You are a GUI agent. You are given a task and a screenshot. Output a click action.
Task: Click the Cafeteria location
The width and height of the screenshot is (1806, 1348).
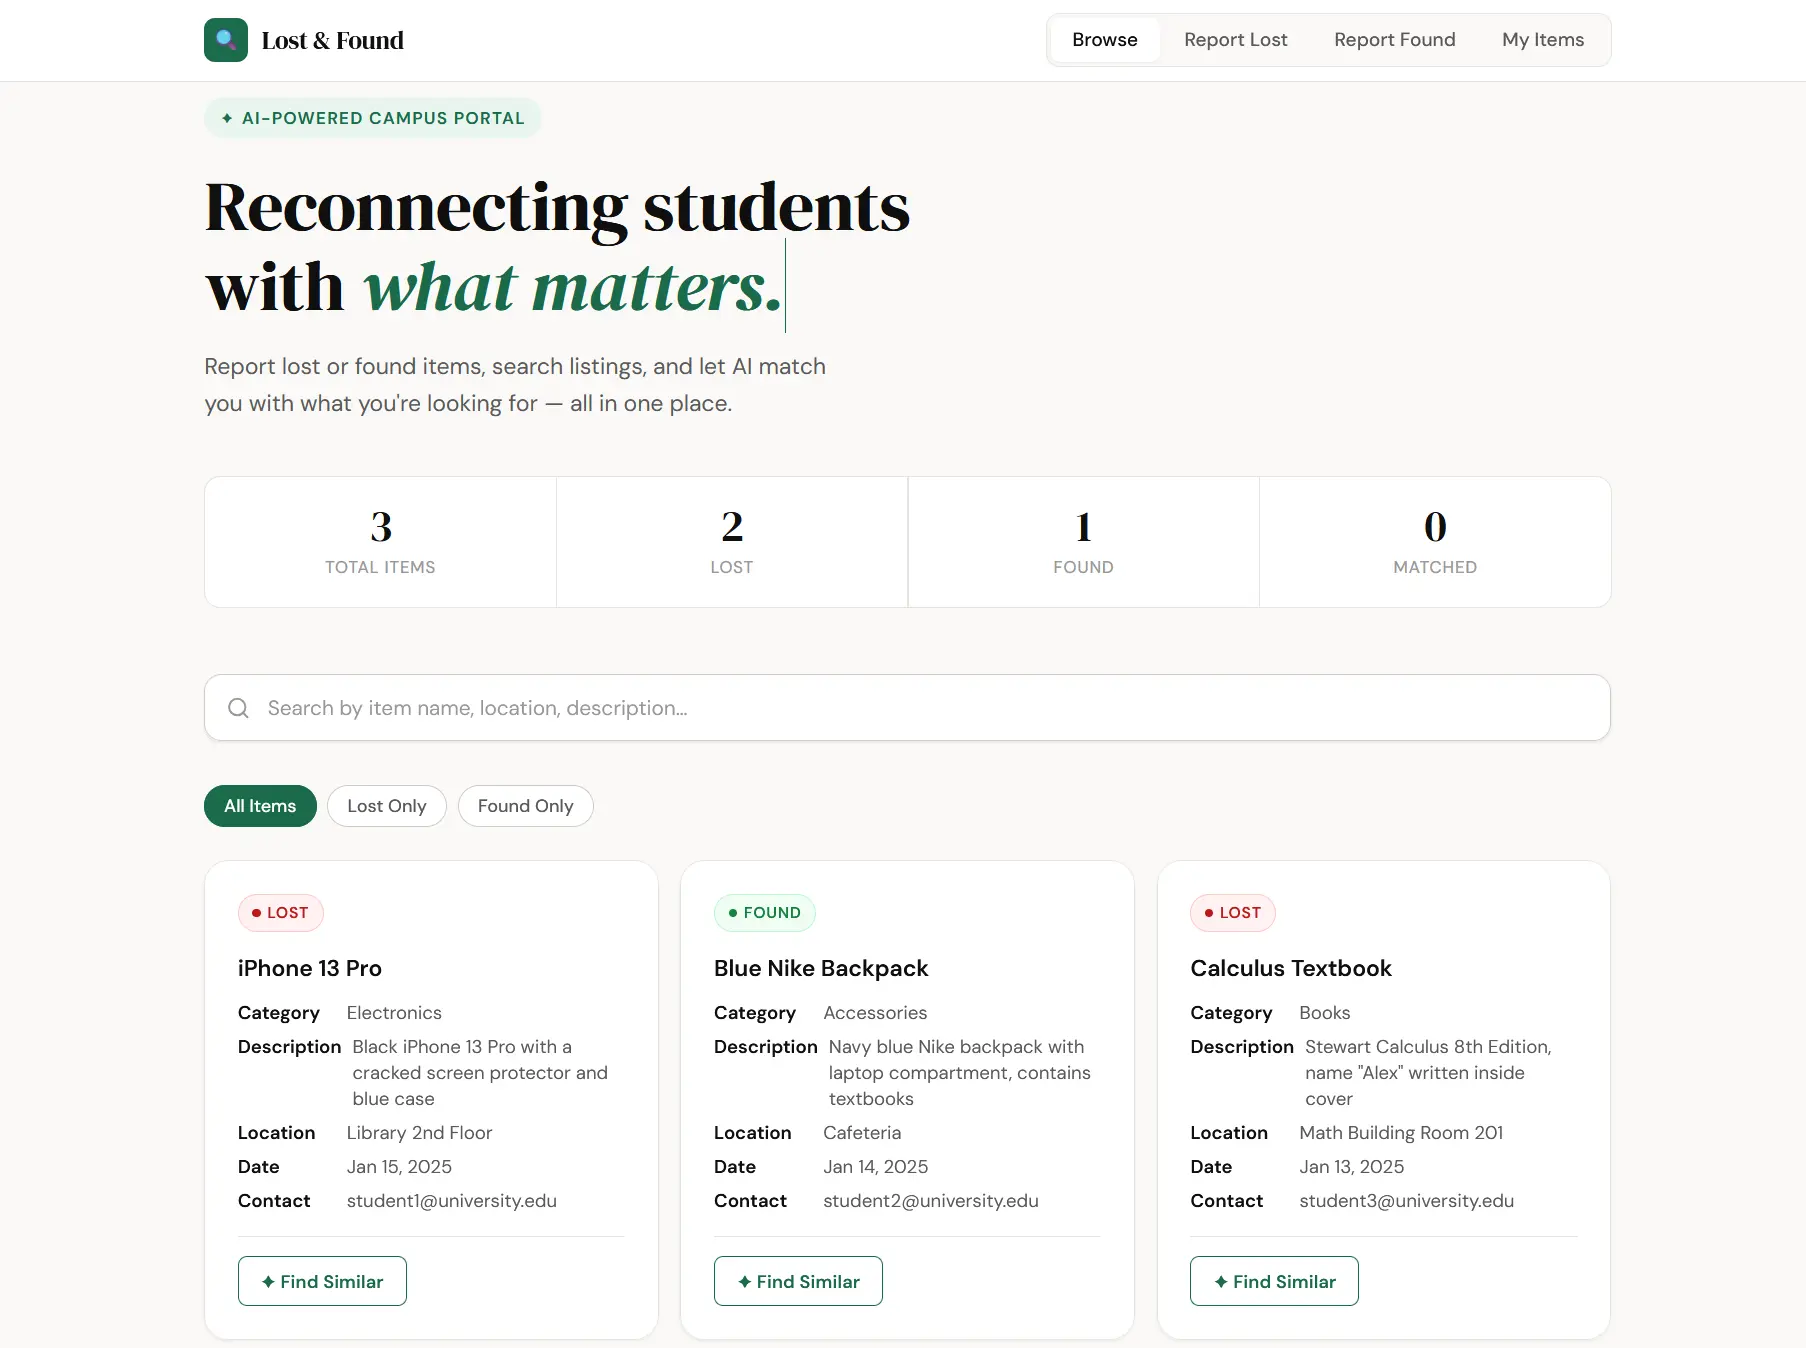click(x=862, y=1133)
